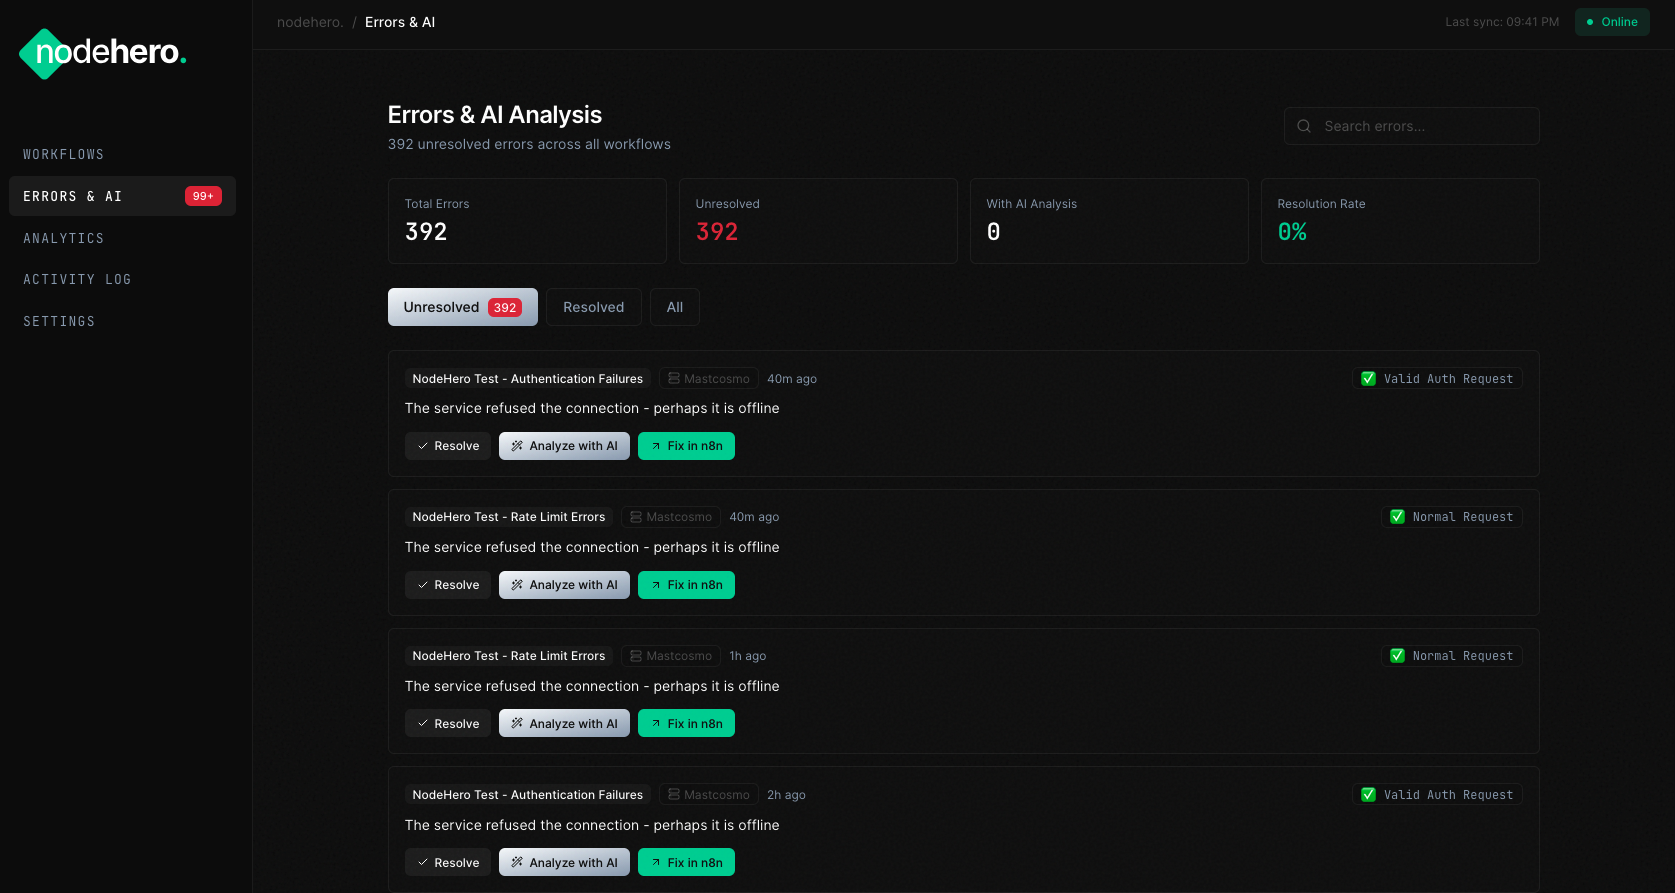Click the nodehero breadcrumb link
Screen dimensions: 1675x893
310,22
